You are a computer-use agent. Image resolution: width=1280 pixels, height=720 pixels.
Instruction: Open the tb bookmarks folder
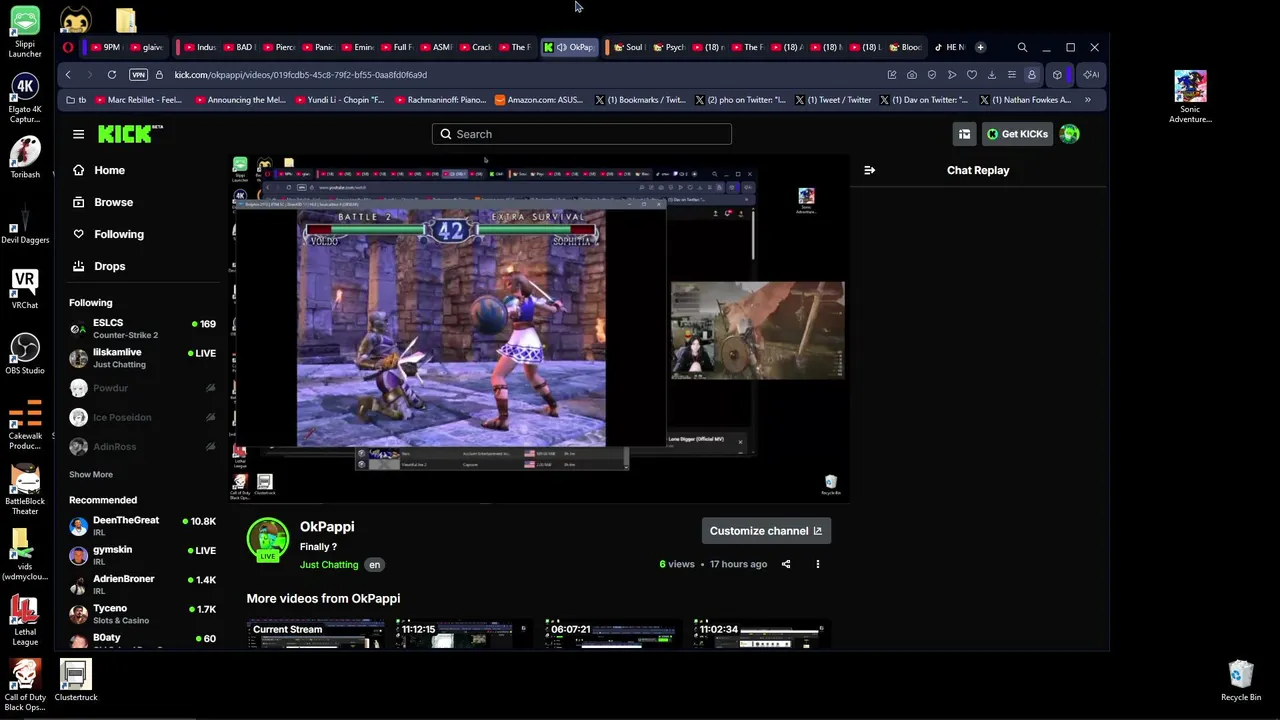(x=76, y=100)
